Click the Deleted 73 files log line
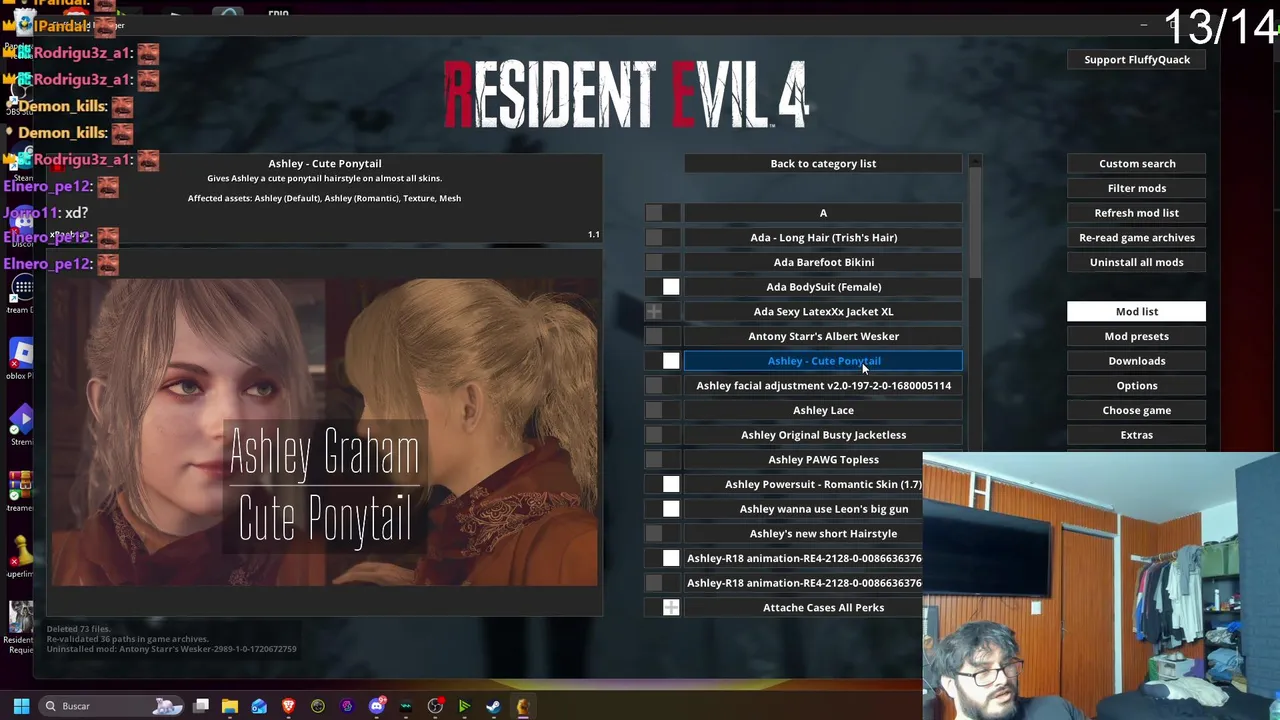This screenshot has width=1280, height=720. coord(78,629)
